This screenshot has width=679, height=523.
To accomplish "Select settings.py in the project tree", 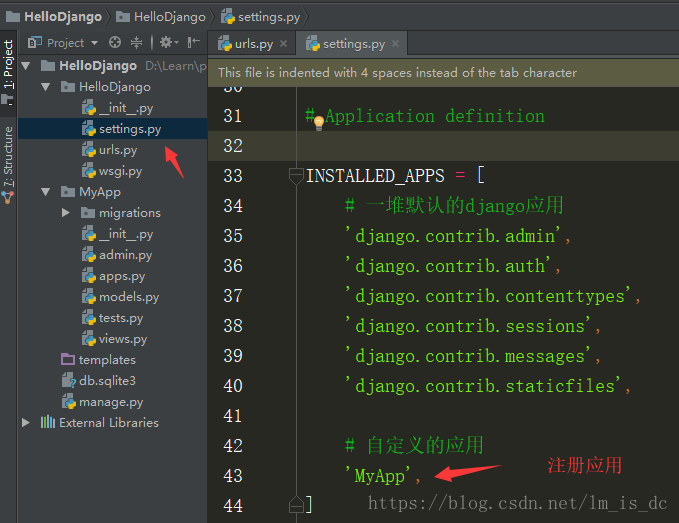I will [113, 129].
